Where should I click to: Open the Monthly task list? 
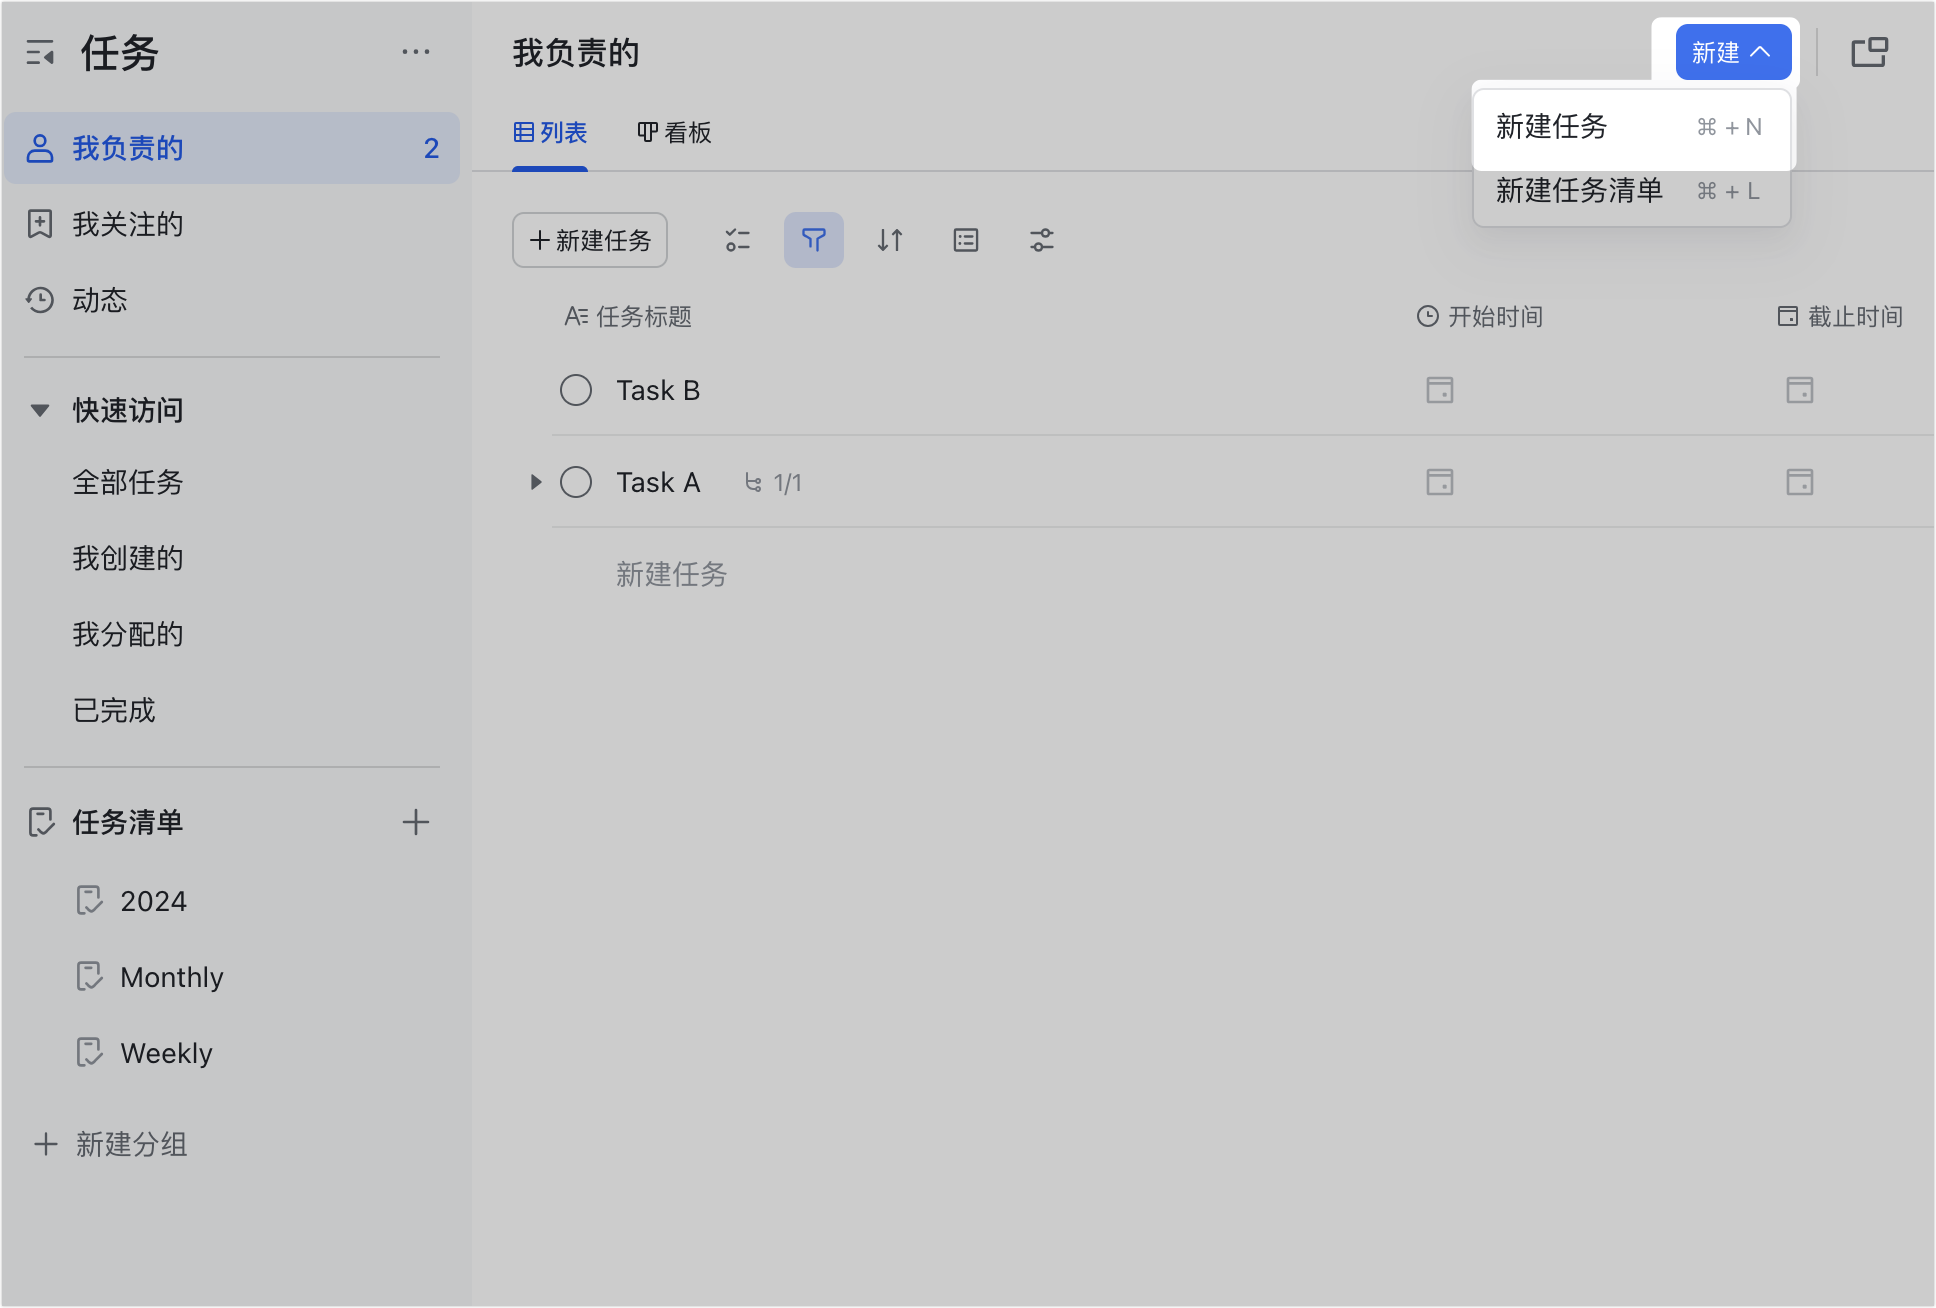[172, 977]
